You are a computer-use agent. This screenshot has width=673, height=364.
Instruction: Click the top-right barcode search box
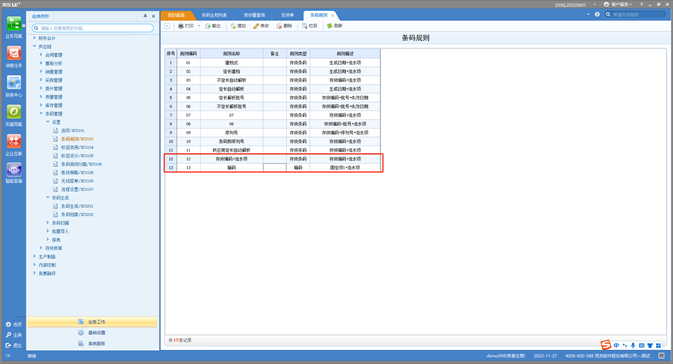[636, 14]
